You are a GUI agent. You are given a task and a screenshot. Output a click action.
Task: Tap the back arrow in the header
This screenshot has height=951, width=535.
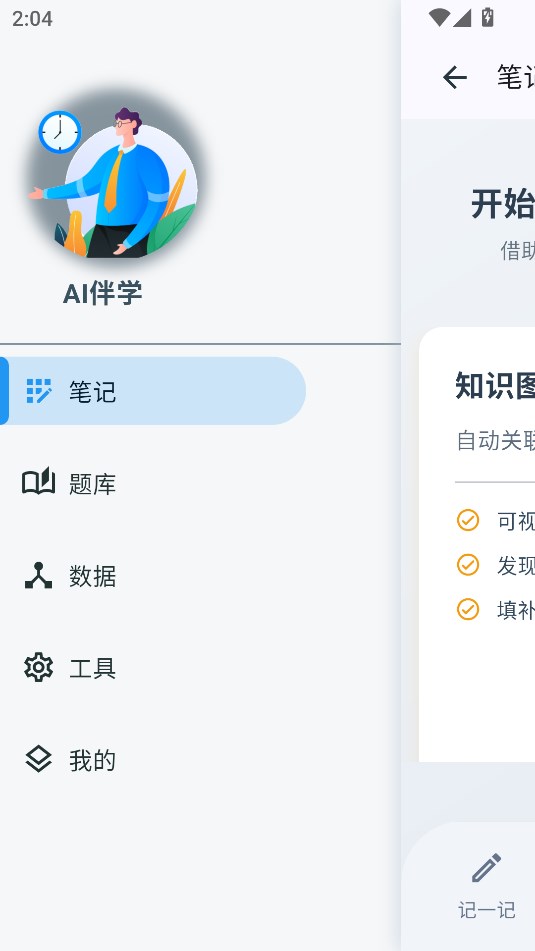(455, 78)
